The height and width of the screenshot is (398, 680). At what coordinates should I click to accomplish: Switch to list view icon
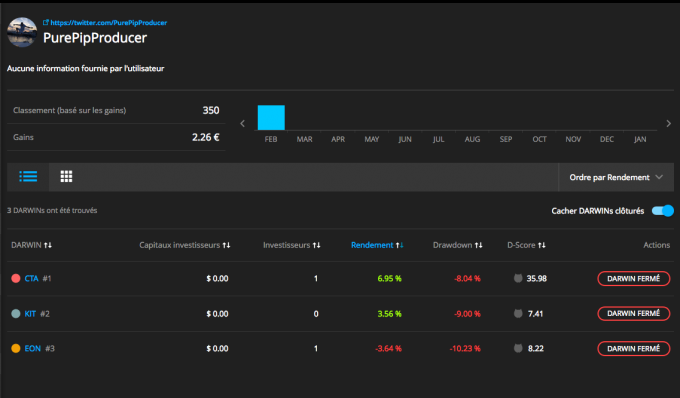(28, 176)
